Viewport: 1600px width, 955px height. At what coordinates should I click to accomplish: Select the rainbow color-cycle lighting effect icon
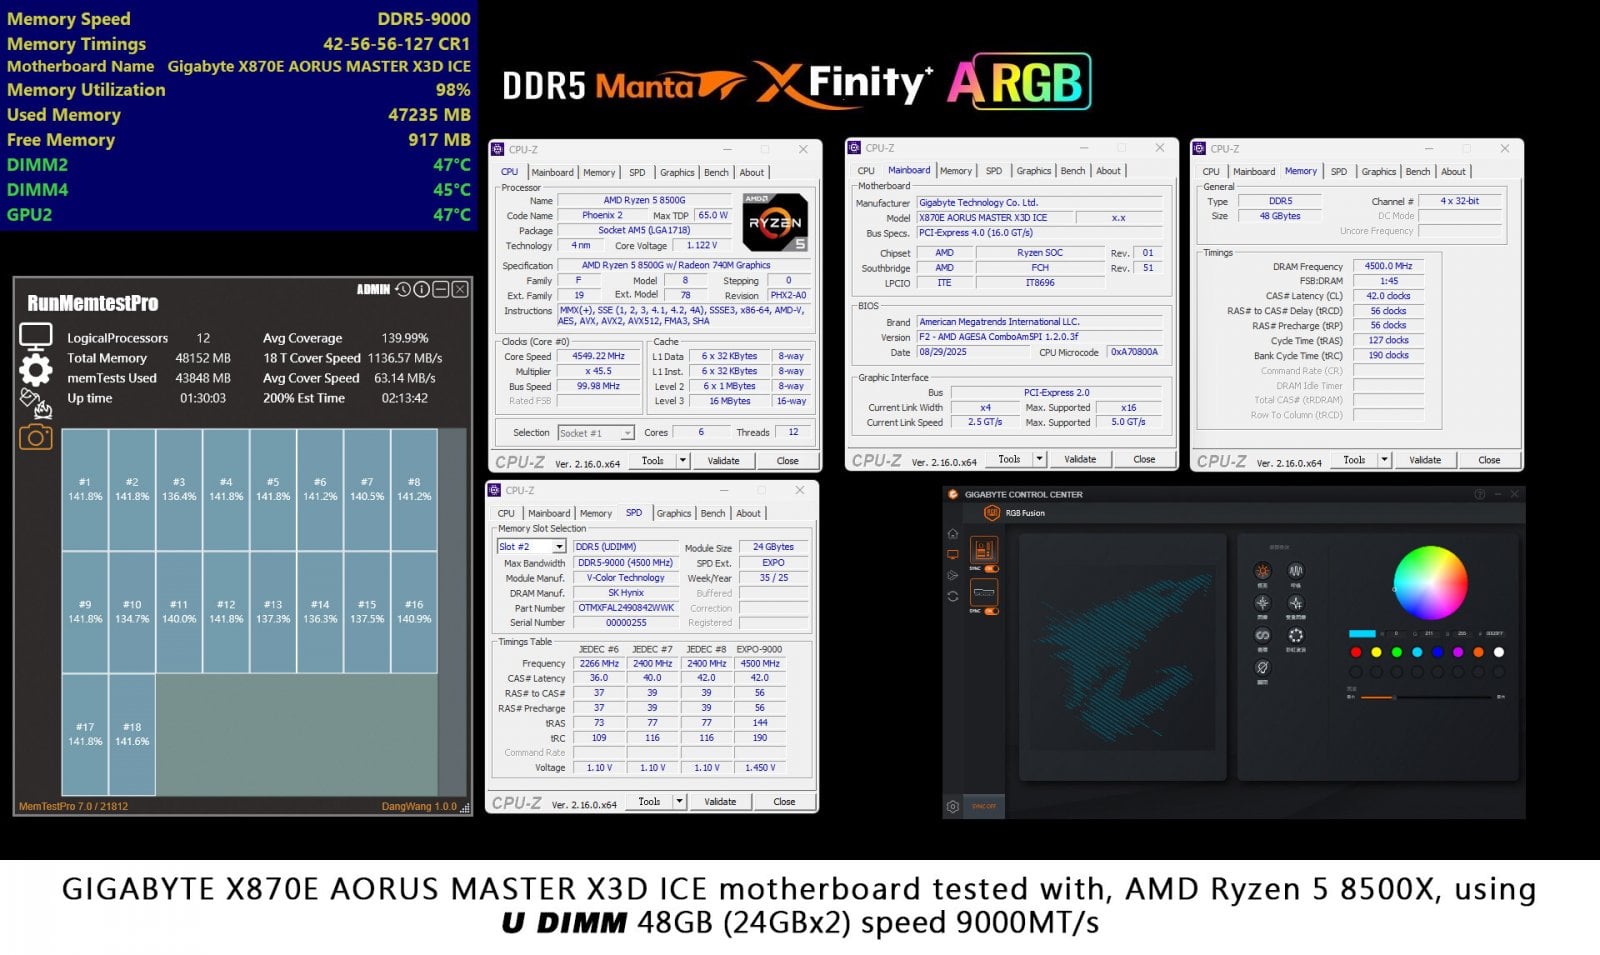point(1297,636)
